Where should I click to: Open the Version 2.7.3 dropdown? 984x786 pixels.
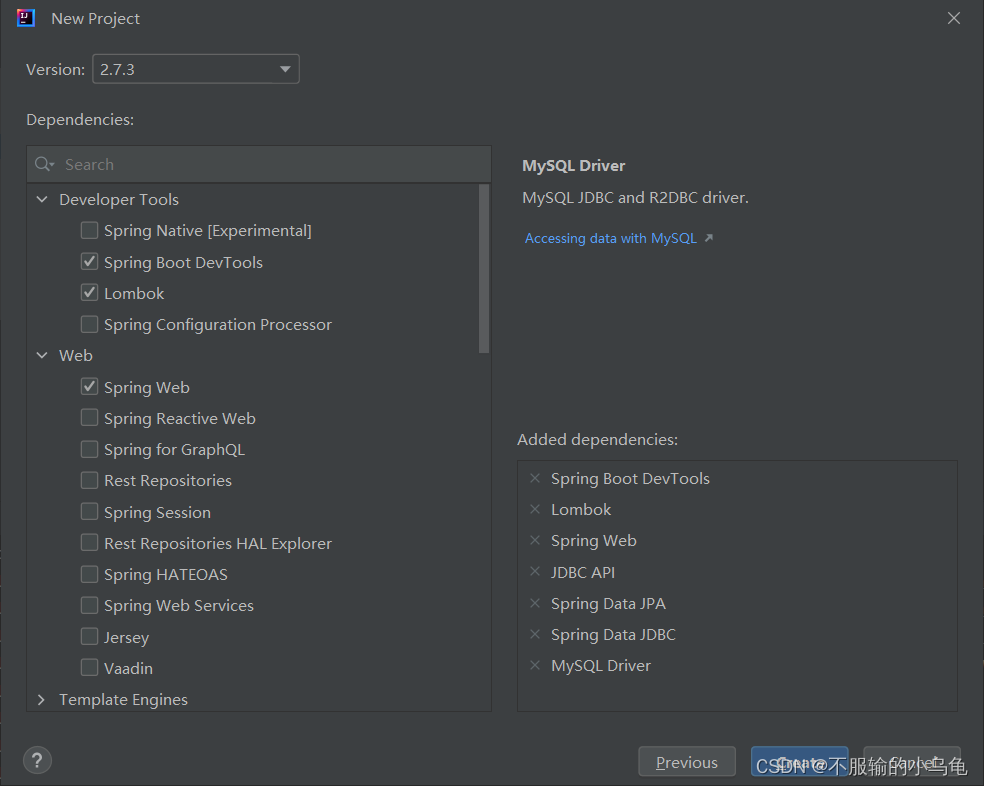(196, 69)
